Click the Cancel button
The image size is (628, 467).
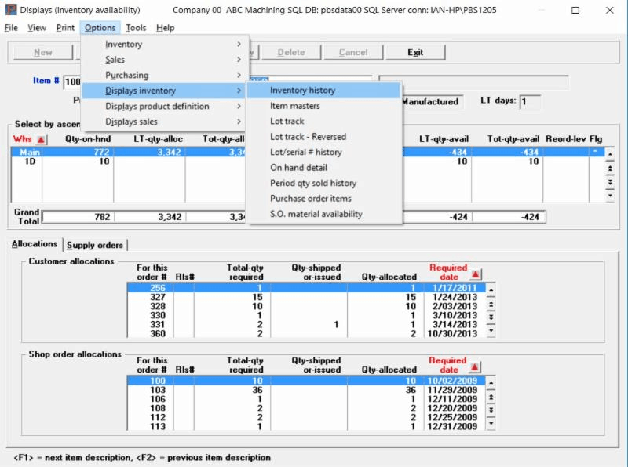(x=353, y=52)
